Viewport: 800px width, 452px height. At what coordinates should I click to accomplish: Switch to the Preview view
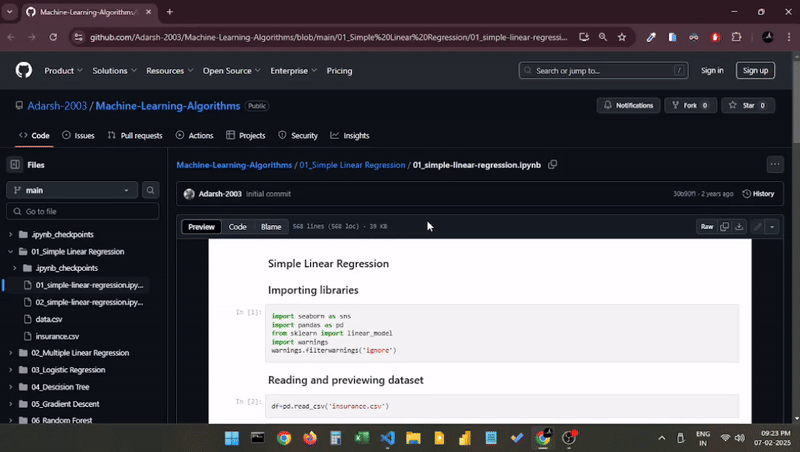[202, 227]
